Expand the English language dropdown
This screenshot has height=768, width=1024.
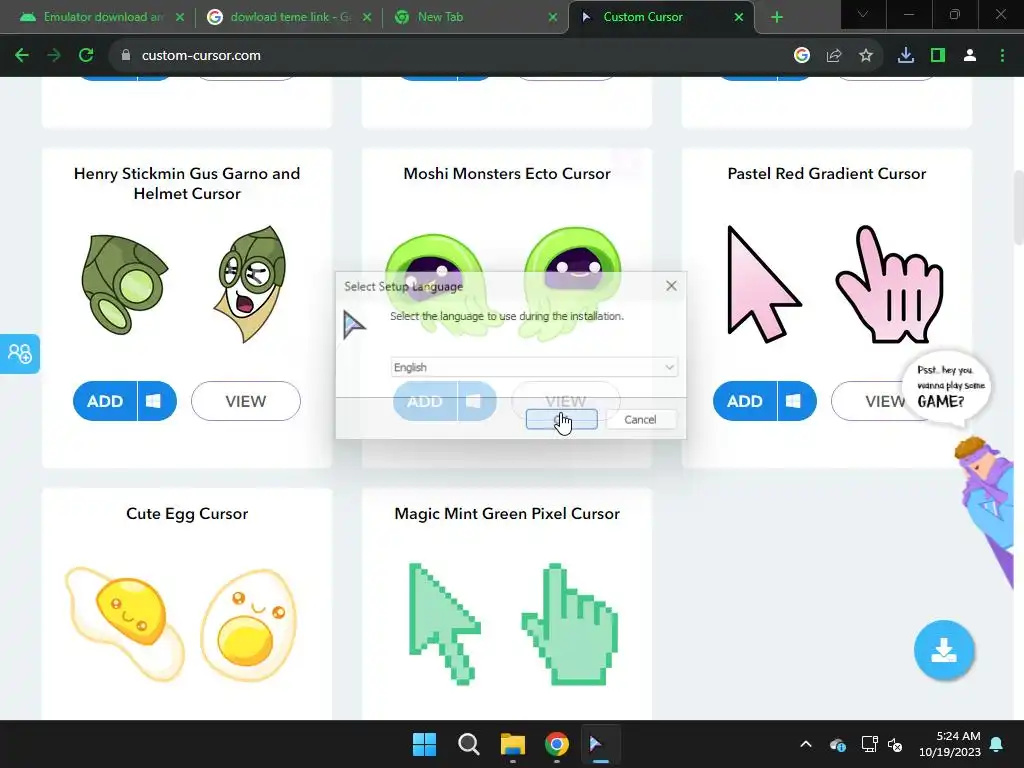pyautogui.click(x=534, y=367)
